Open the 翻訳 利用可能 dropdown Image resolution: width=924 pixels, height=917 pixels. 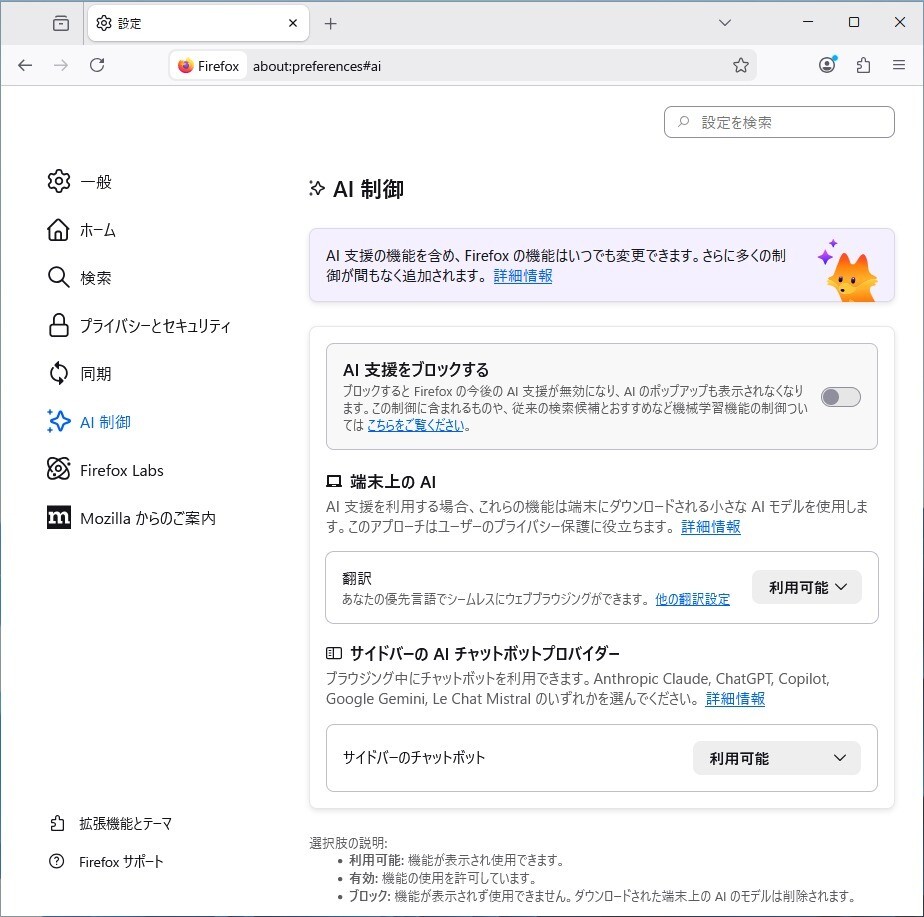click(806, 587)
